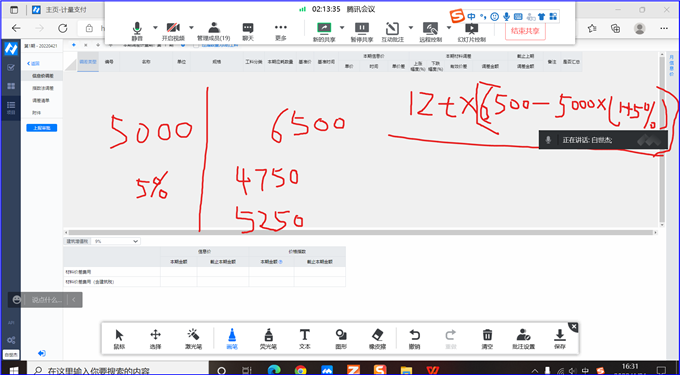The height and width of the screenshot is (375, 680).
Task: Open the 图形 shapes tool
Action: [341, 339]
